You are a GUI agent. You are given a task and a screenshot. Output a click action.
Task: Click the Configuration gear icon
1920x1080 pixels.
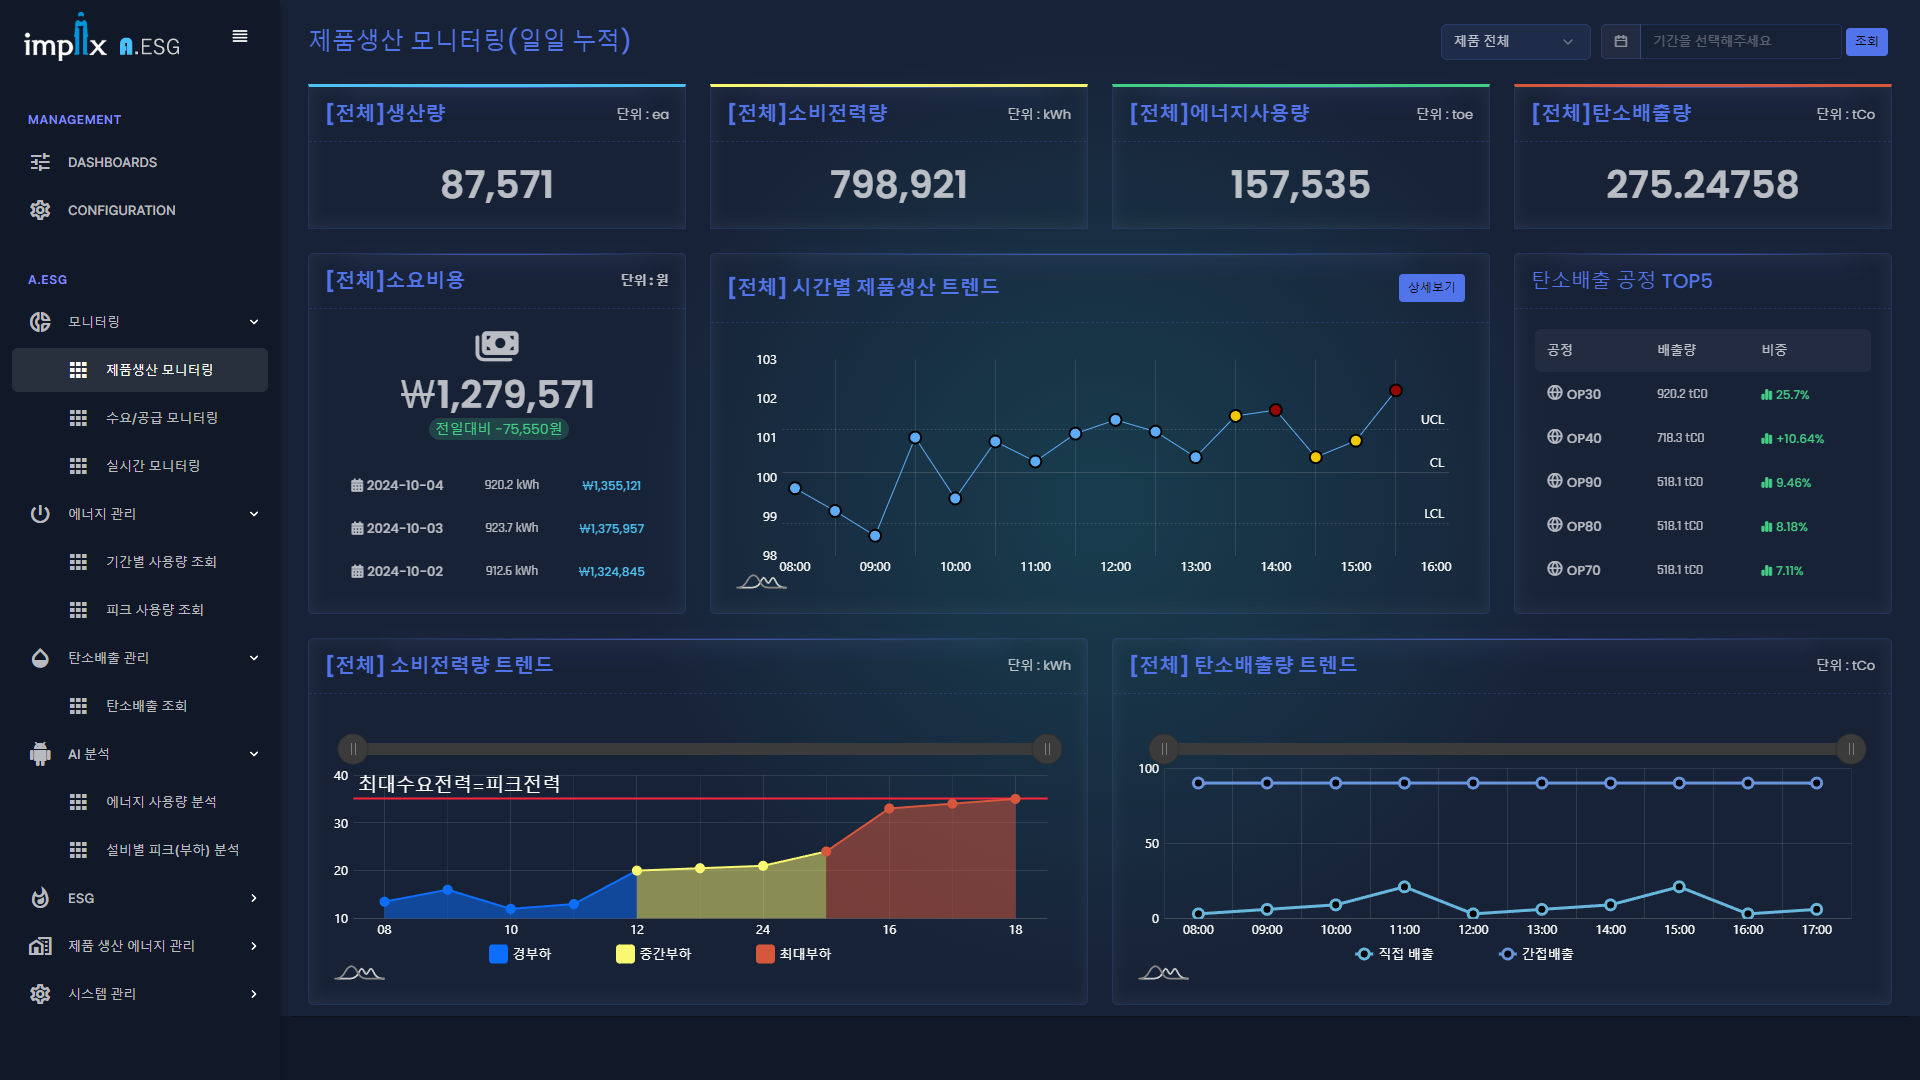(x=40, y=210)
